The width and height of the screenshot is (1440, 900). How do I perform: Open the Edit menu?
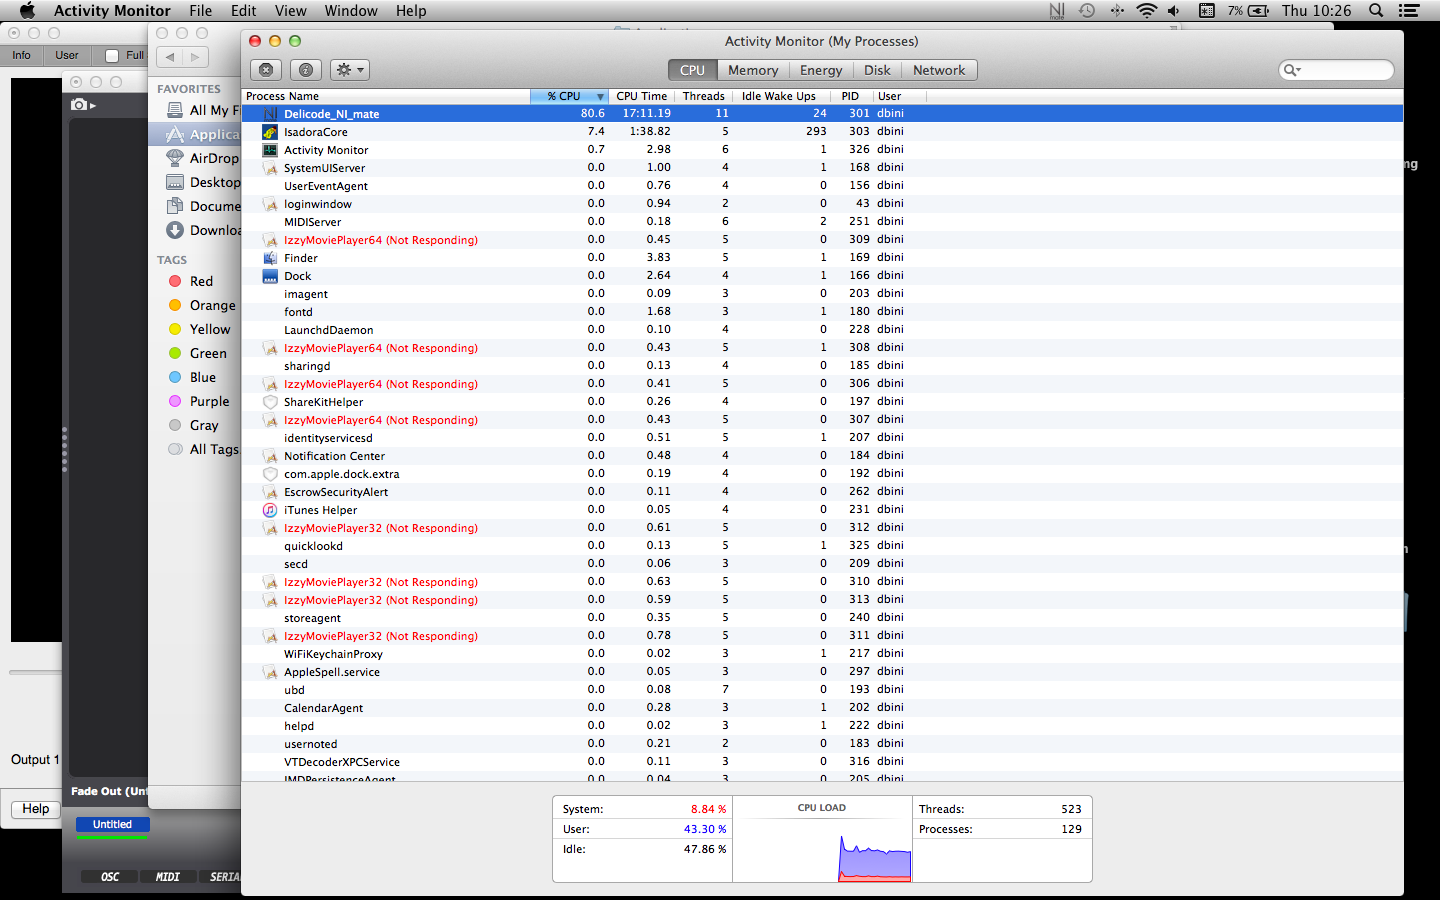coord(243,11)
